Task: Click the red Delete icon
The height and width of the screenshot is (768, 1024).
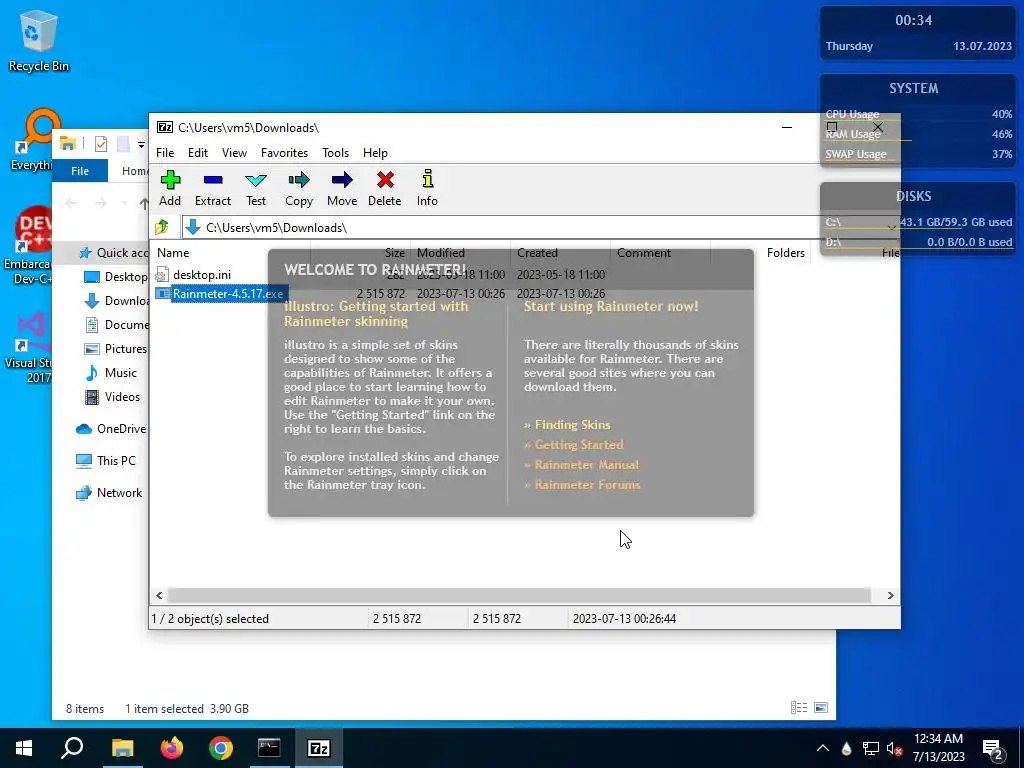Action: click(x=385, y=188)
